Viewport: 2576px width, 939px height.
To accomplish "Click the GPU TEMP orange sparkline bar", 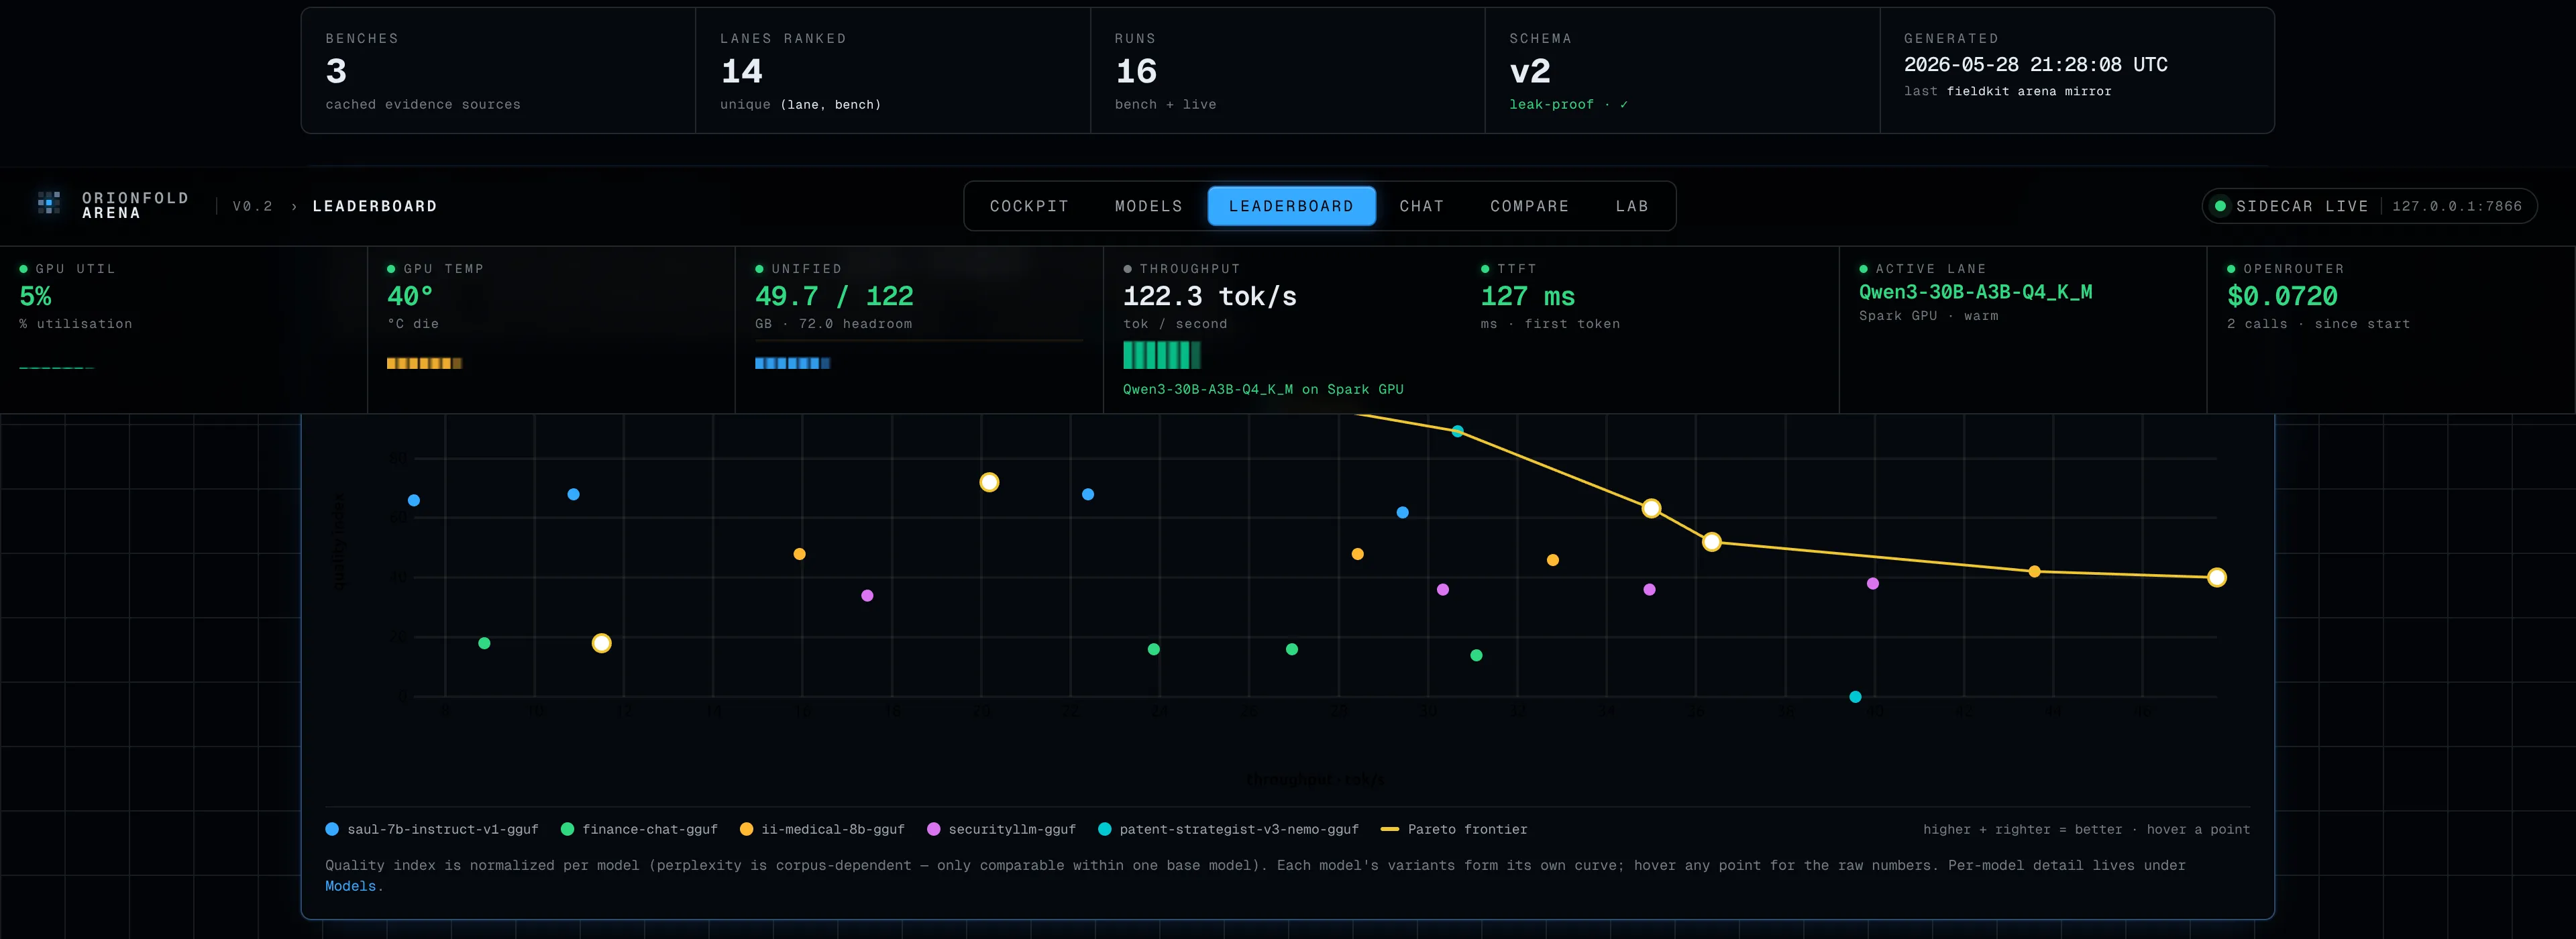I will click(424, 363).
